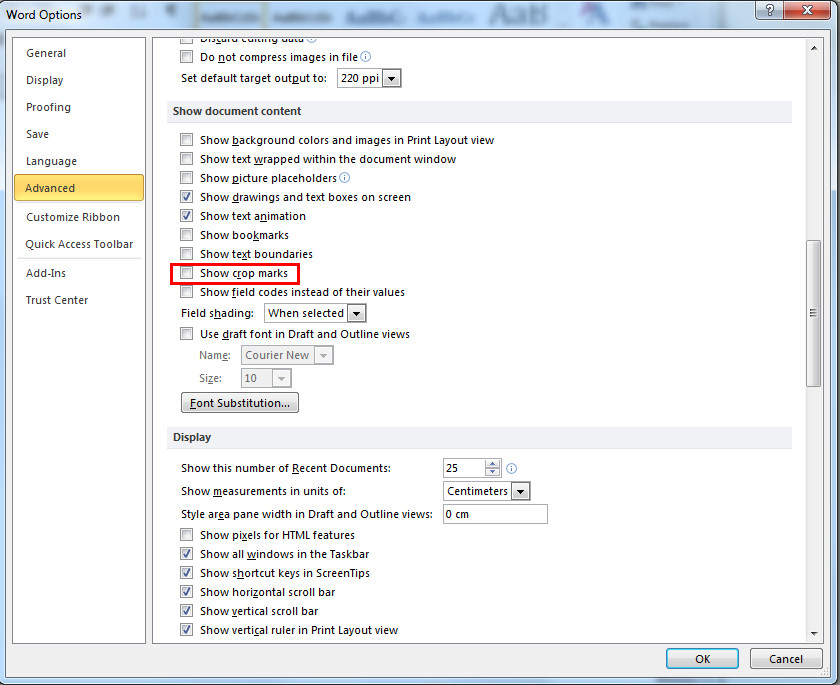Uncheck Show all windows in the Taskbar

click(x=186, y=554)
